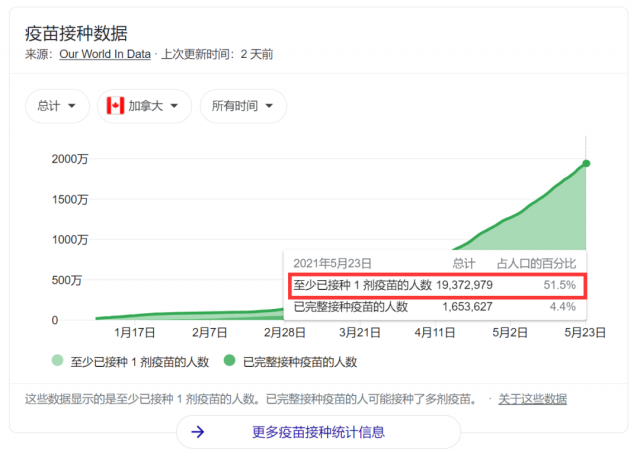The width and height of the screenshot is (640, 454).
Task: Open the 加拿大 country dropdown
Action: (144, 106)
